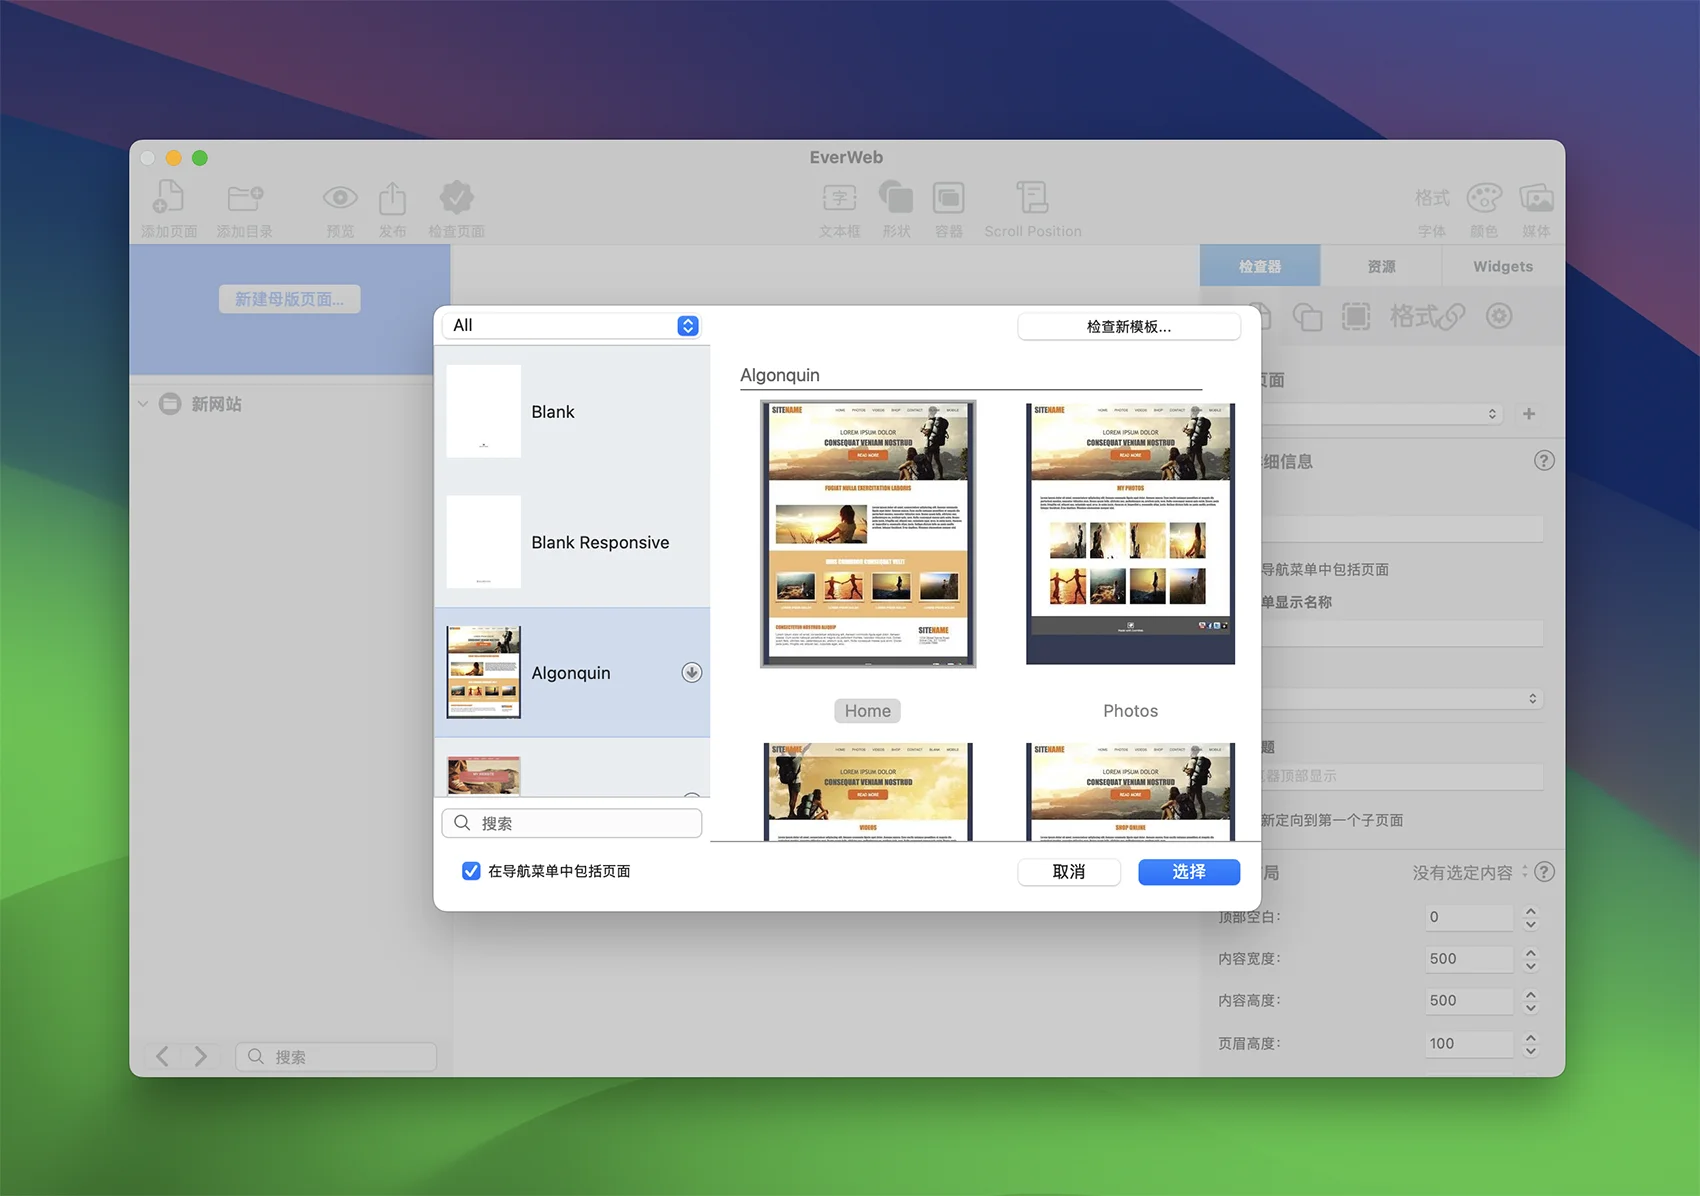1700x1196 pixels.
Task: Open the inspector dropdown below 单显示名称
Action: (1401, 698)
